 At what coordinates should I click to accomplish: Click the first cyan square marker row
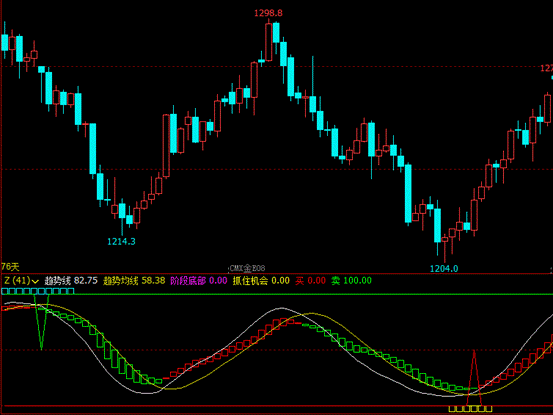point(38,291)
